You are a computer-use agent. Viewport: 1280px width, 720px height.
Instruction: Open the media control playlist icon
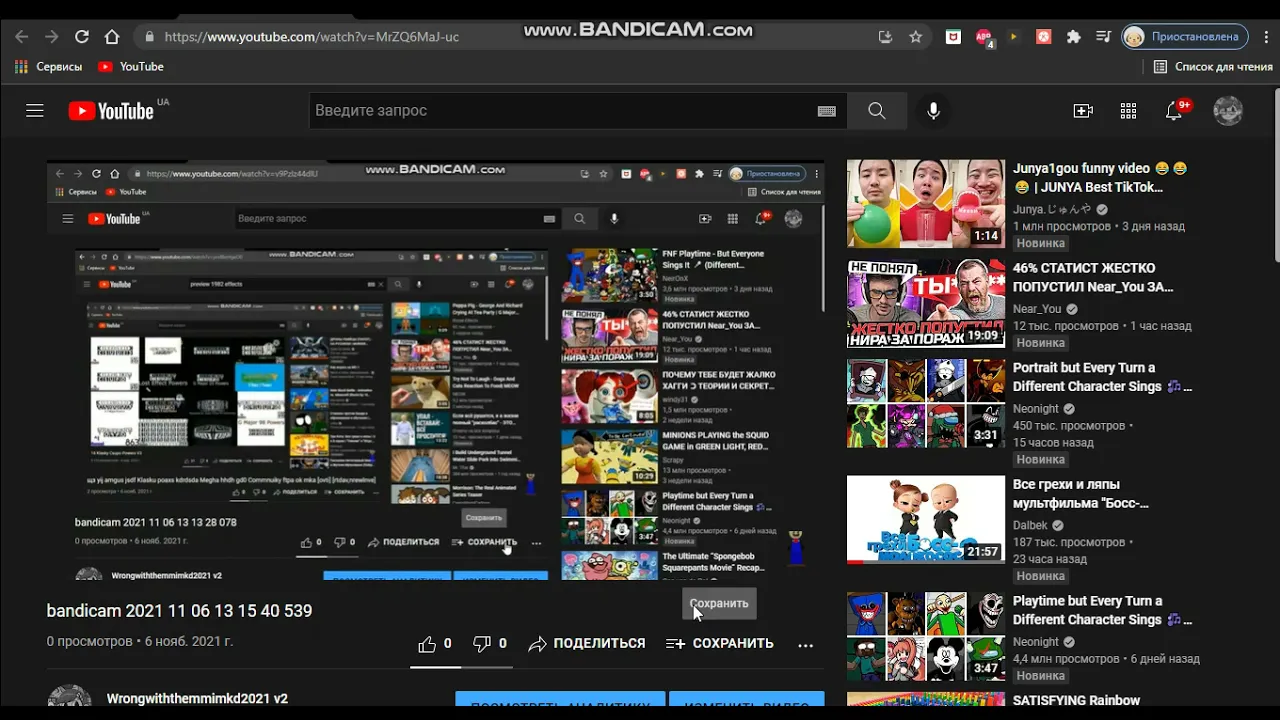tap(1104, 37)
